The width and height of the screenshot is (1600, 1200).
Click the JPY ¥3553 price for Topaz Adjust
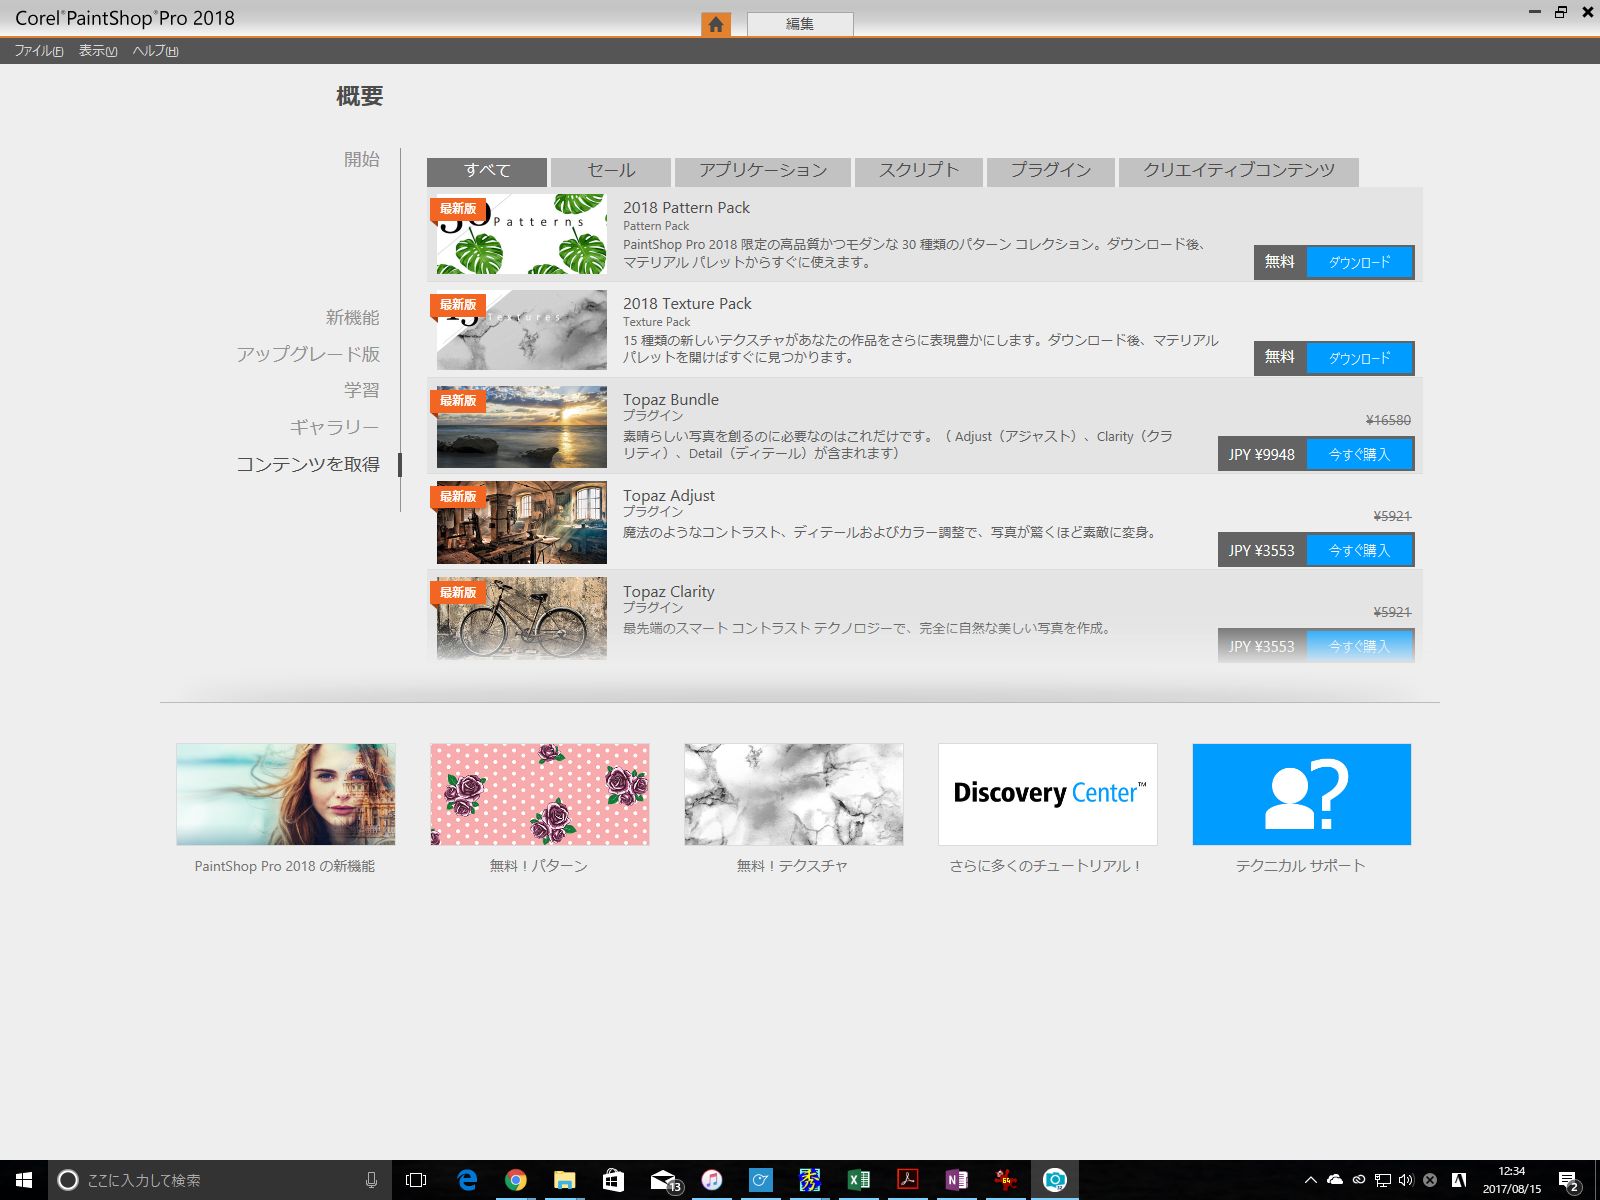click(1262, 550)
